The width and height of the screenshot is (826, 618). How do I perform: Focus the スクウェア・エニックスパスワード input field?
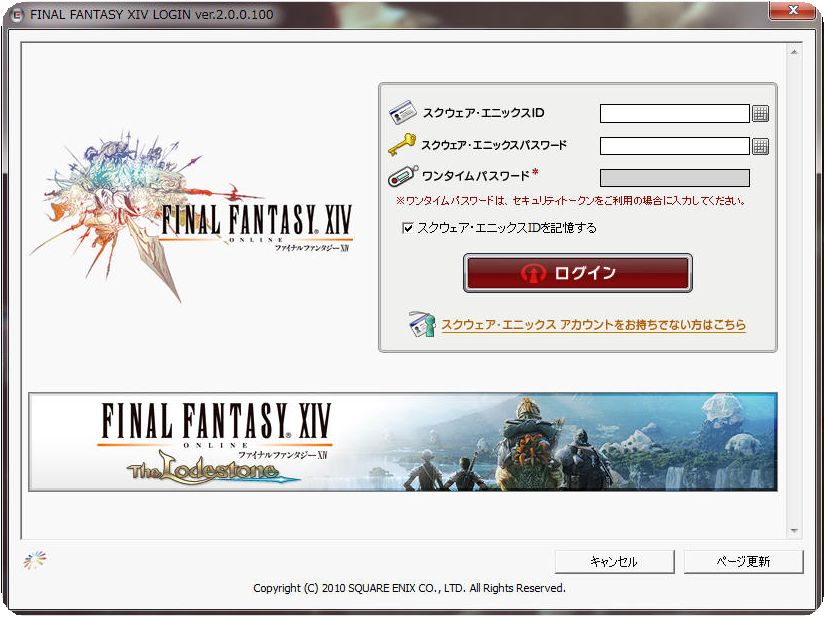(x=675, y=146)
